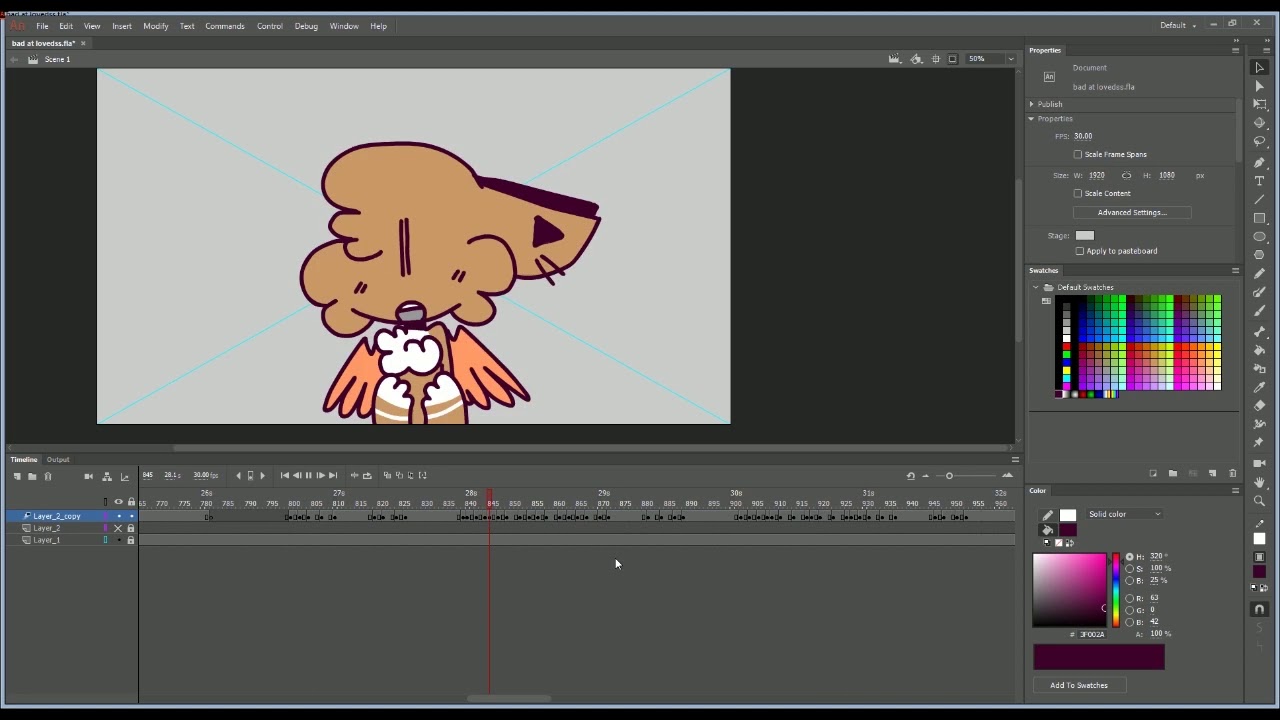1280x720 pixels.
Task: Click the Delete layer trash icon
Action: 48,476
